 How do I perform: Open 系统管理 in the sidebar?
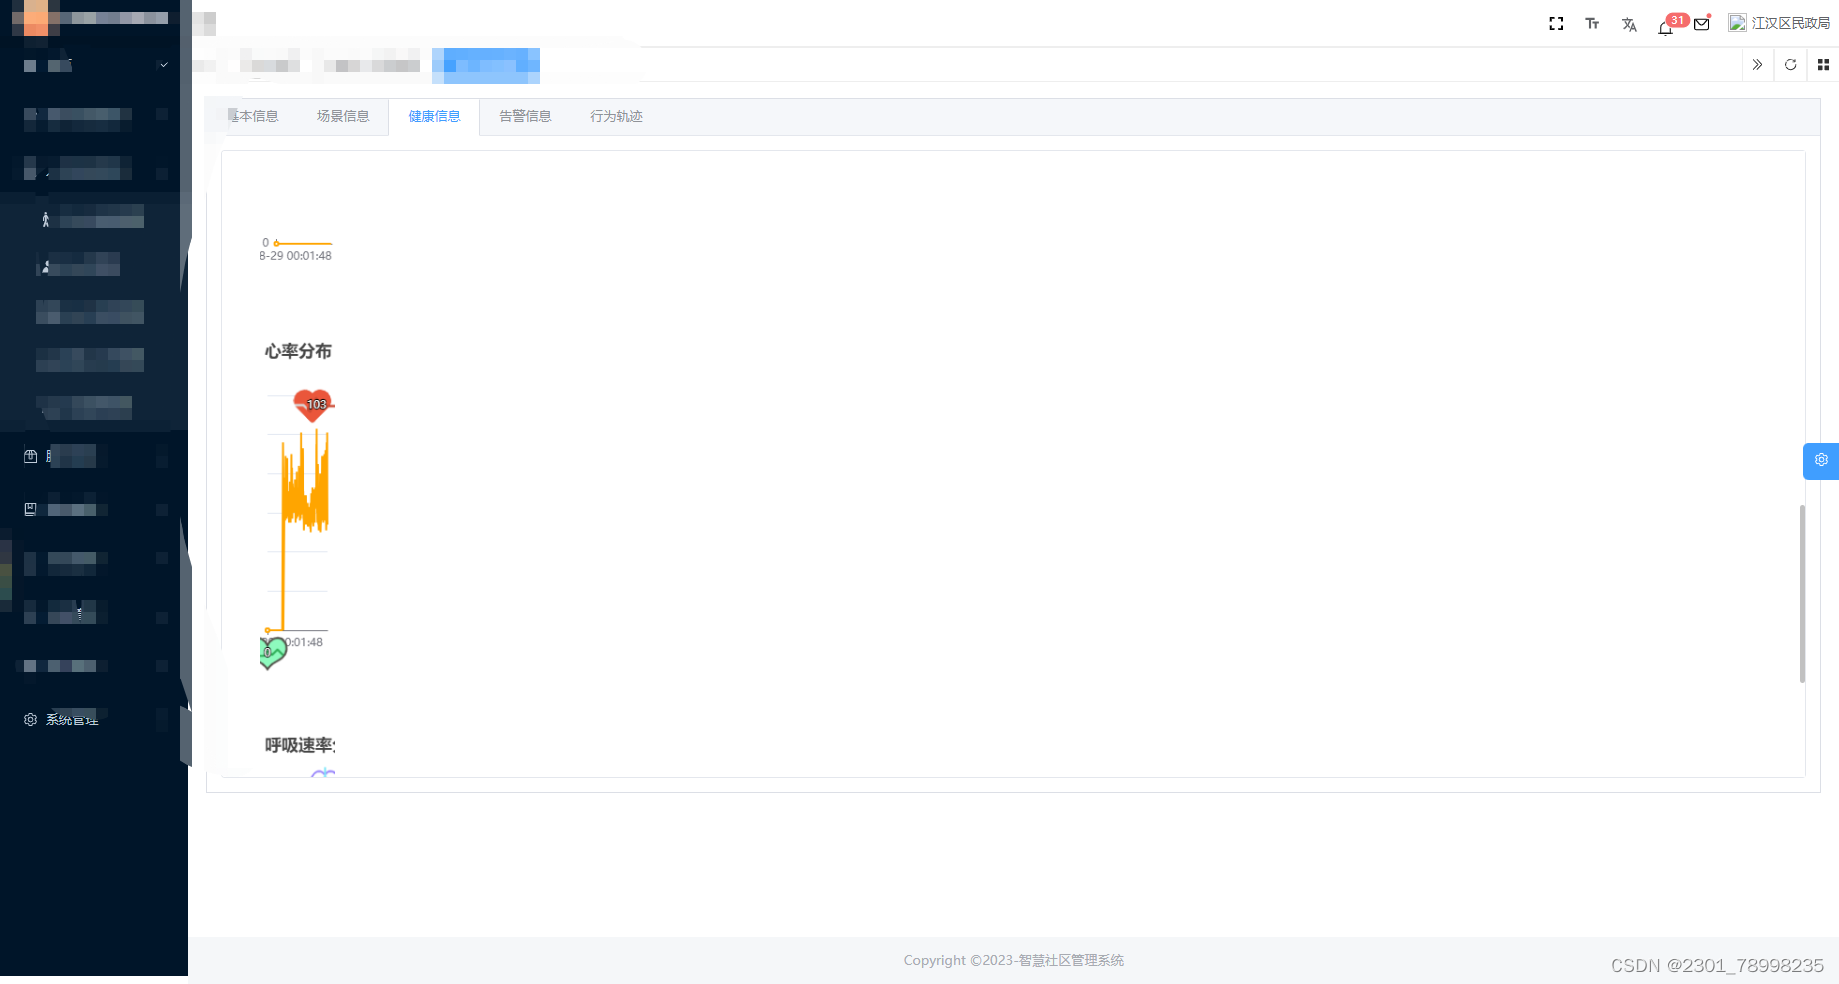[70, 719]
